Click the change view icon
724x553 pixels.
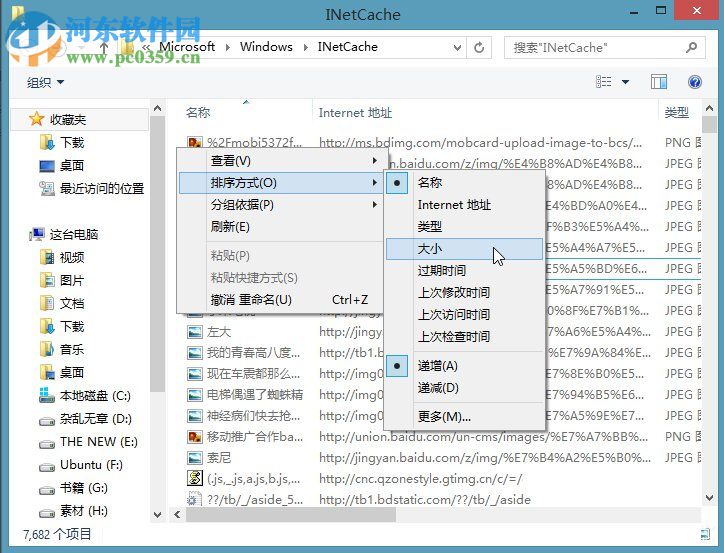(604, 82)
